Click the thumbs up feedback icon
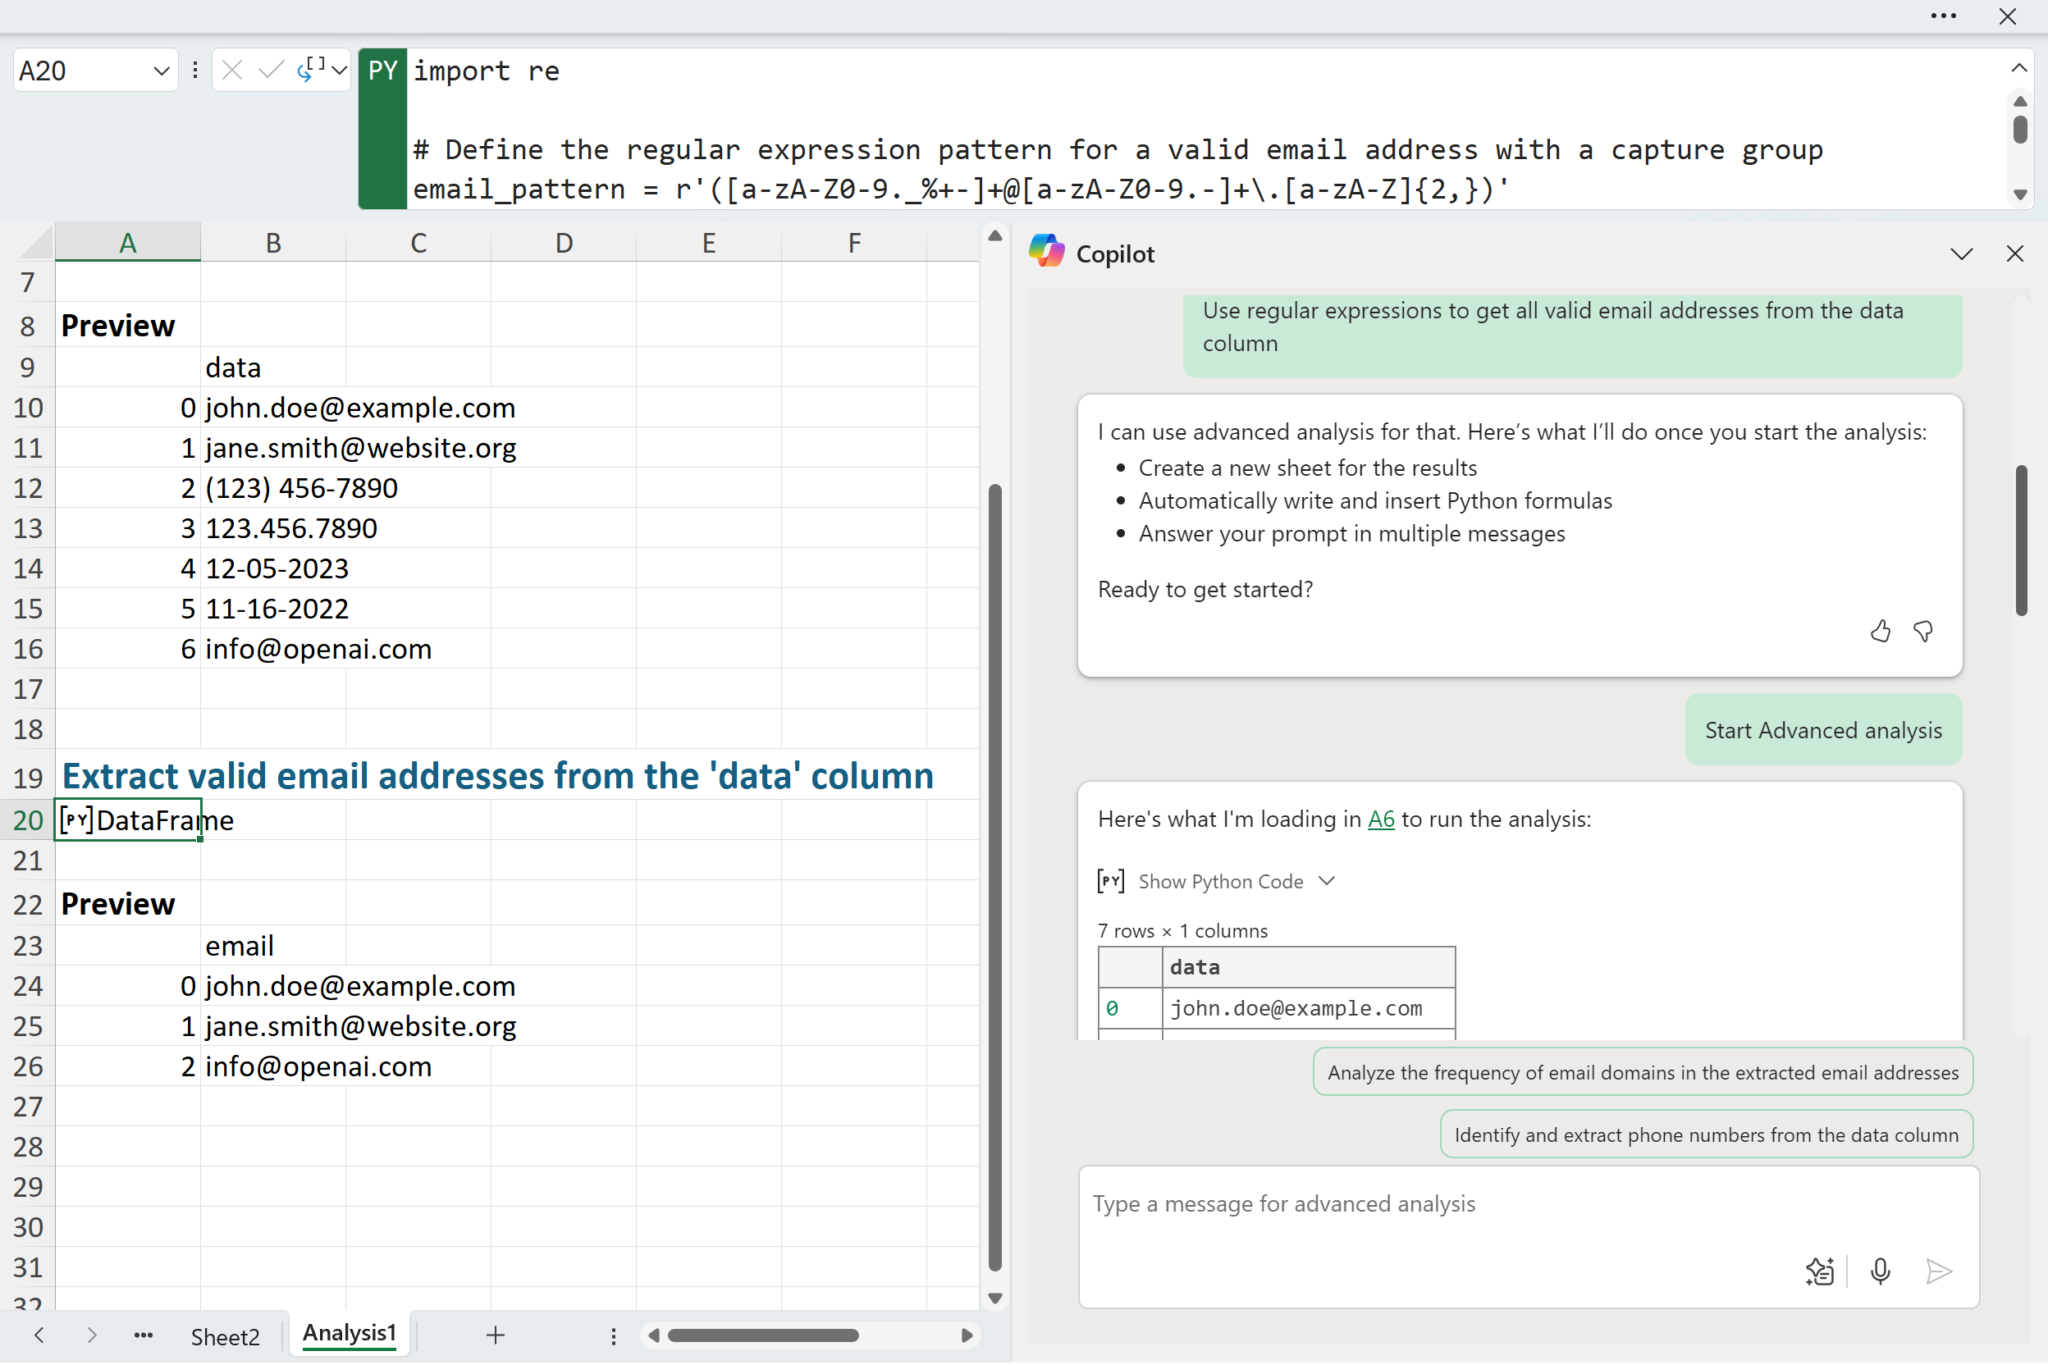This screenshot has width=2048, height=1365. click(1880, 631)
